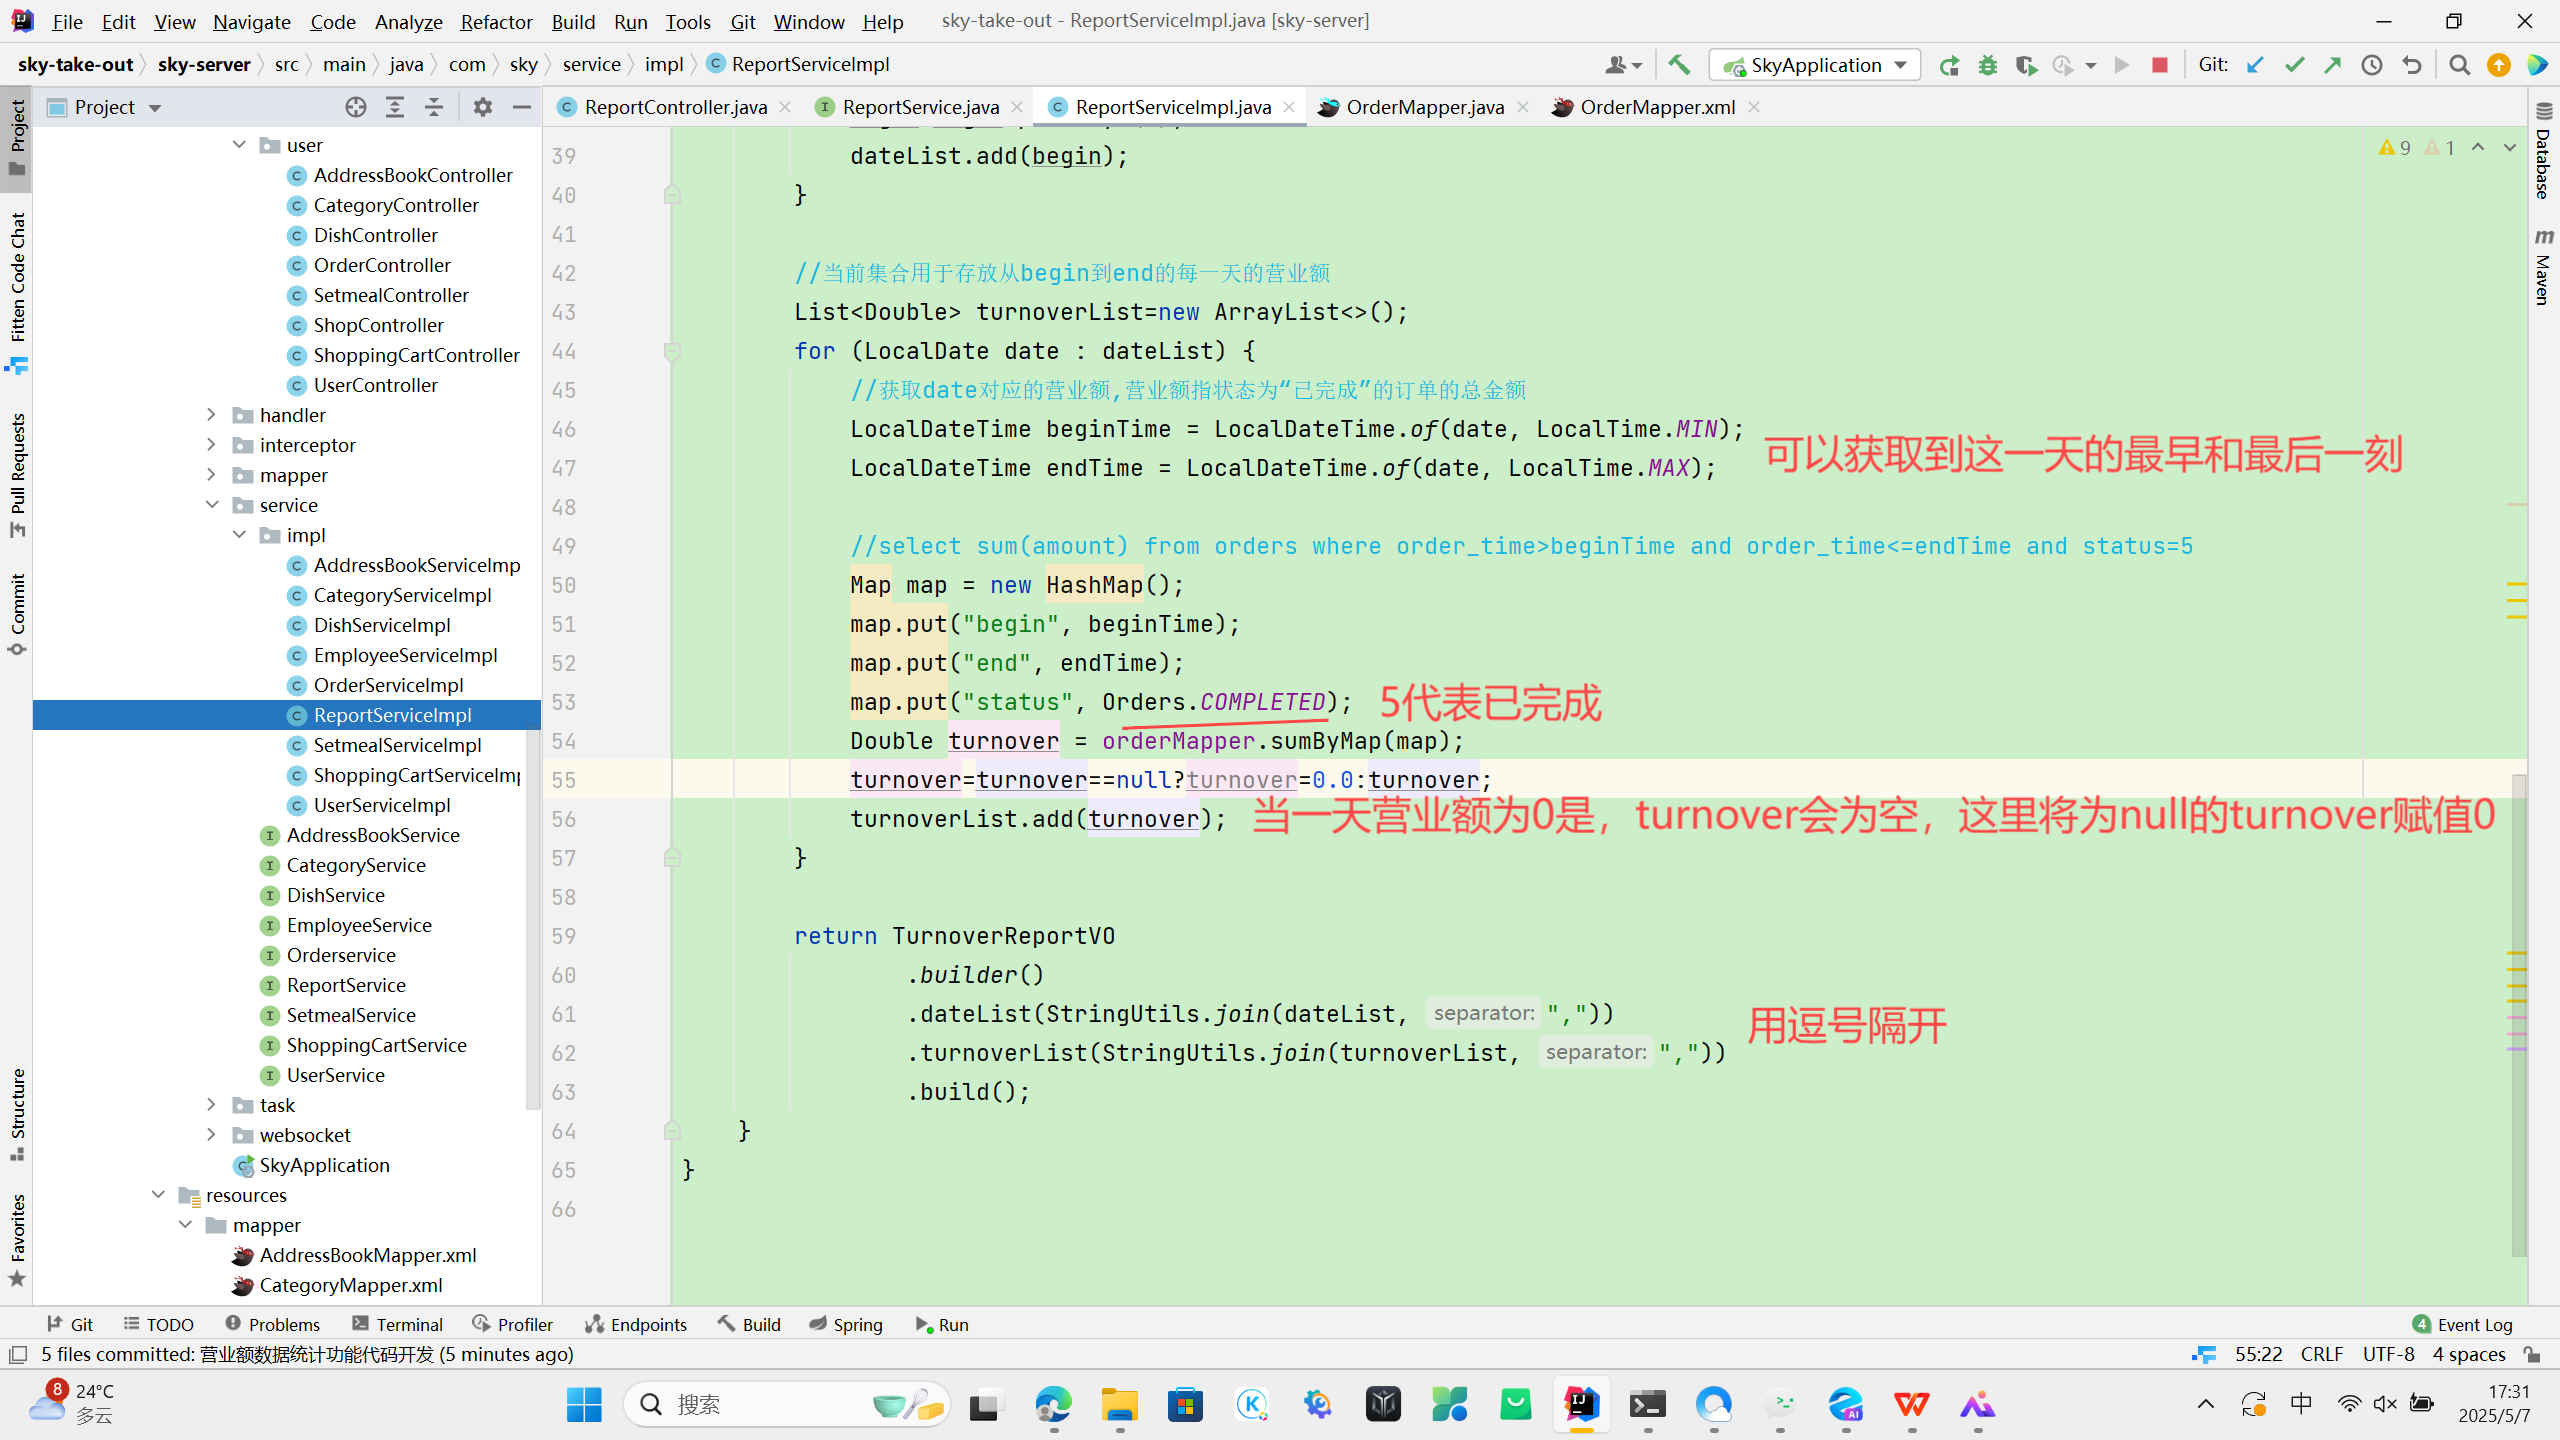Switch to OrderMapper.xml tab
The image size is (2560, 1440).
(1656, 107)
